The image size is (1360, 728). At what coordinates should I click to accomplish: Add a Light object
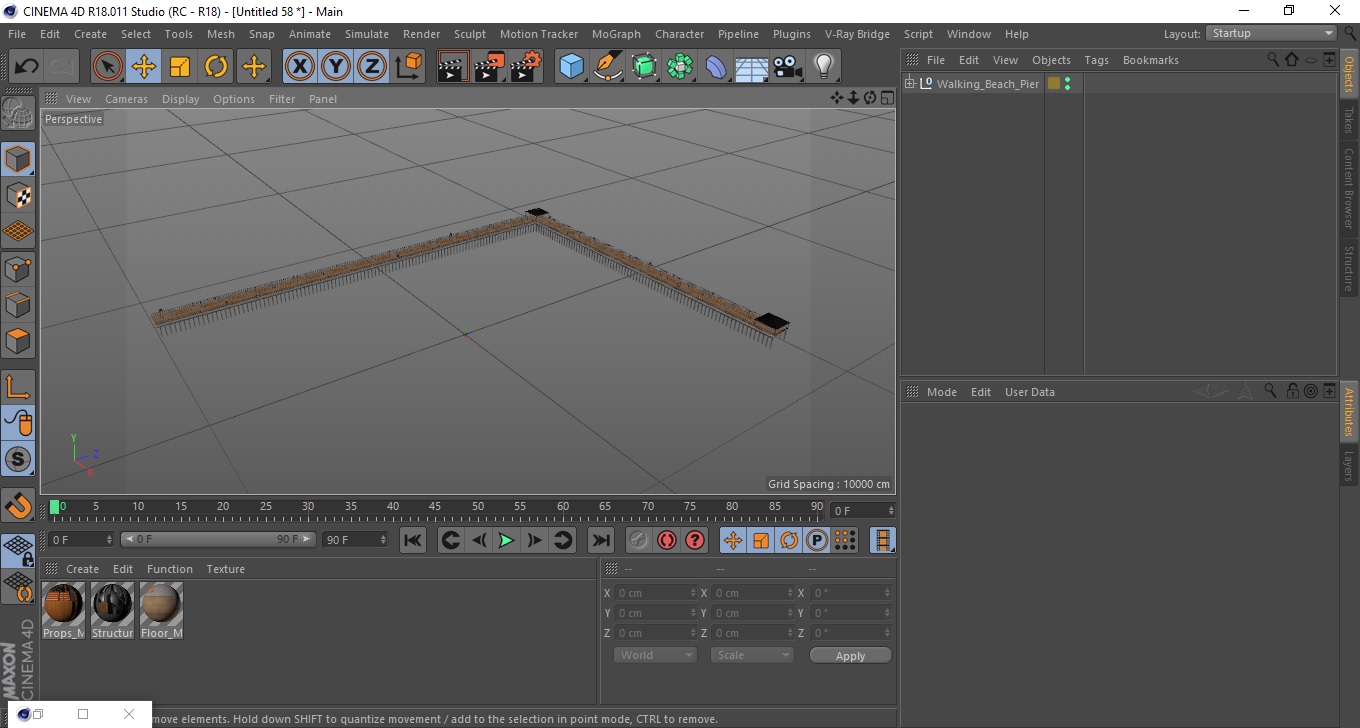click(x=824, y=67)
